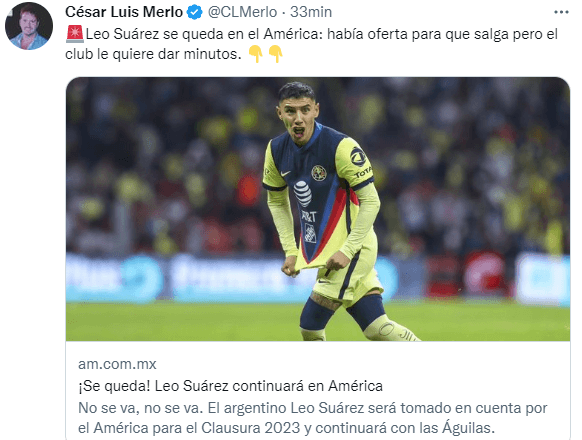Screen dimensions: 582x440
Task: Open headline ¡Se queda! Leo Suárez continuará
Action: click(230, 386)
